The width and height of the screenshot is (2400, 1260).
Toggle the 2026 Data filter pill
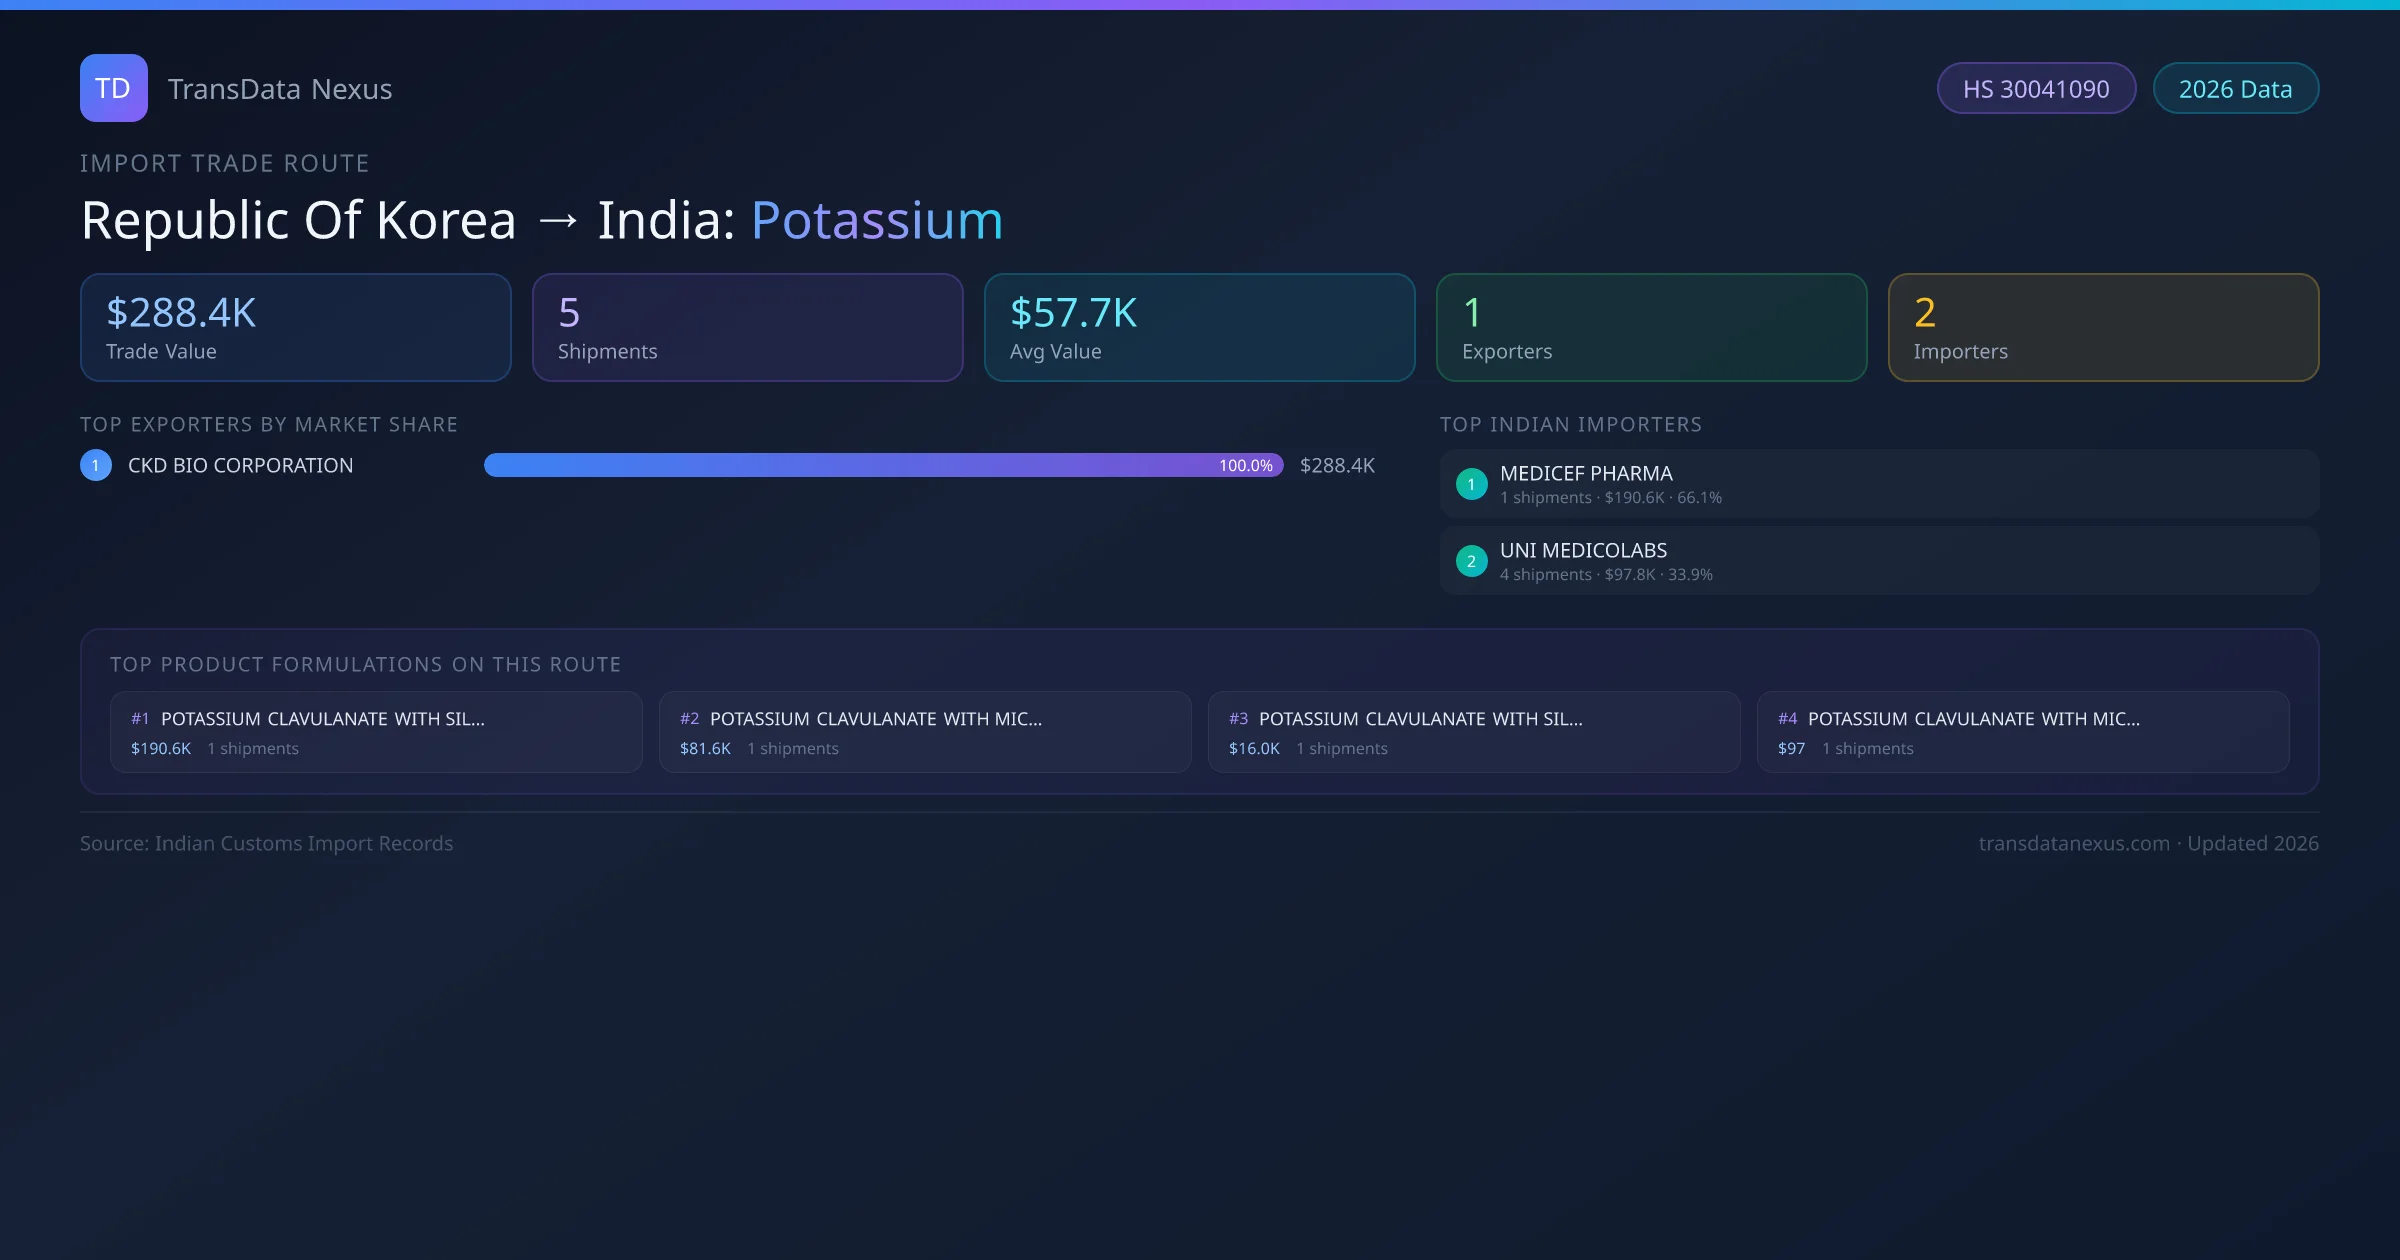pos(2235,88)
